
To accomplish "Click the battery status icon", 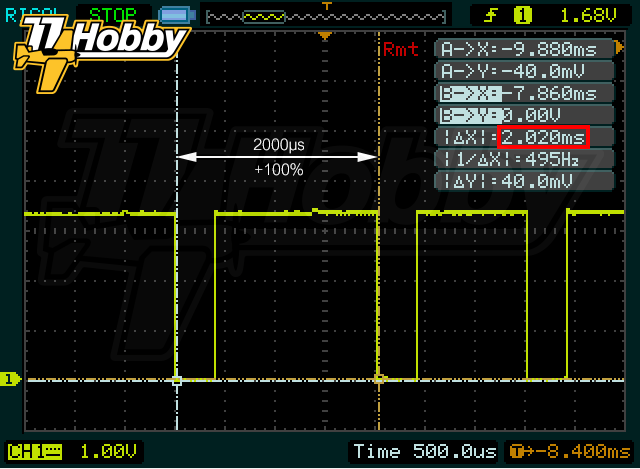I will [177, 16].
